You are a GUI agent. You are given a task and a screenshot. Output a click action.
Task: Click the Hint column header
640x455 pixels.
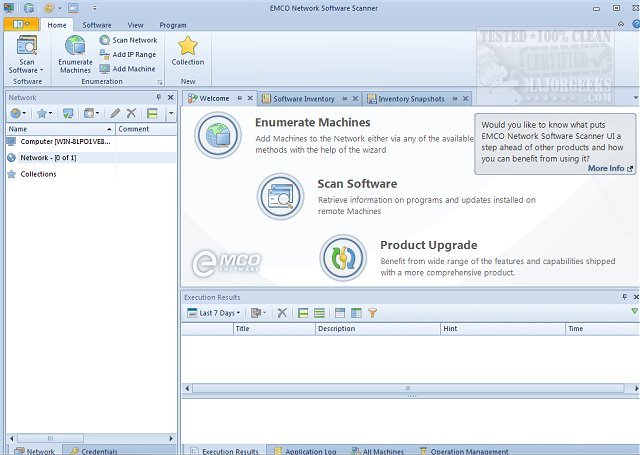(502, 328)
